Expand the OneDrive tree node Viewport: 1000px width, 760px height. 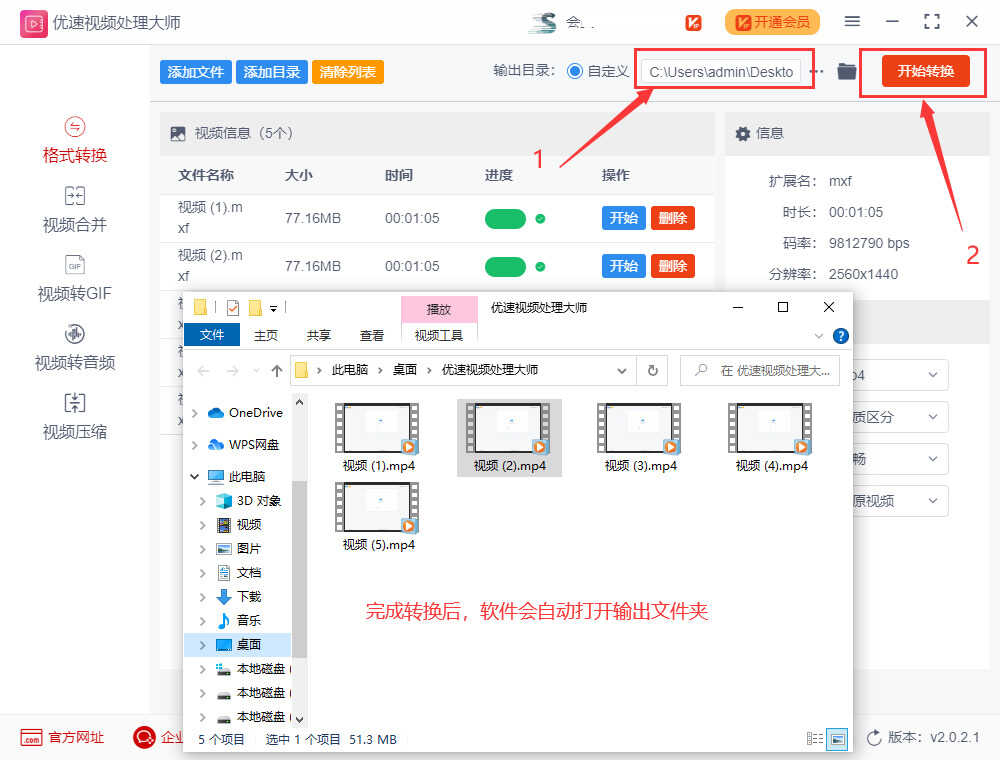coord(194,413)
